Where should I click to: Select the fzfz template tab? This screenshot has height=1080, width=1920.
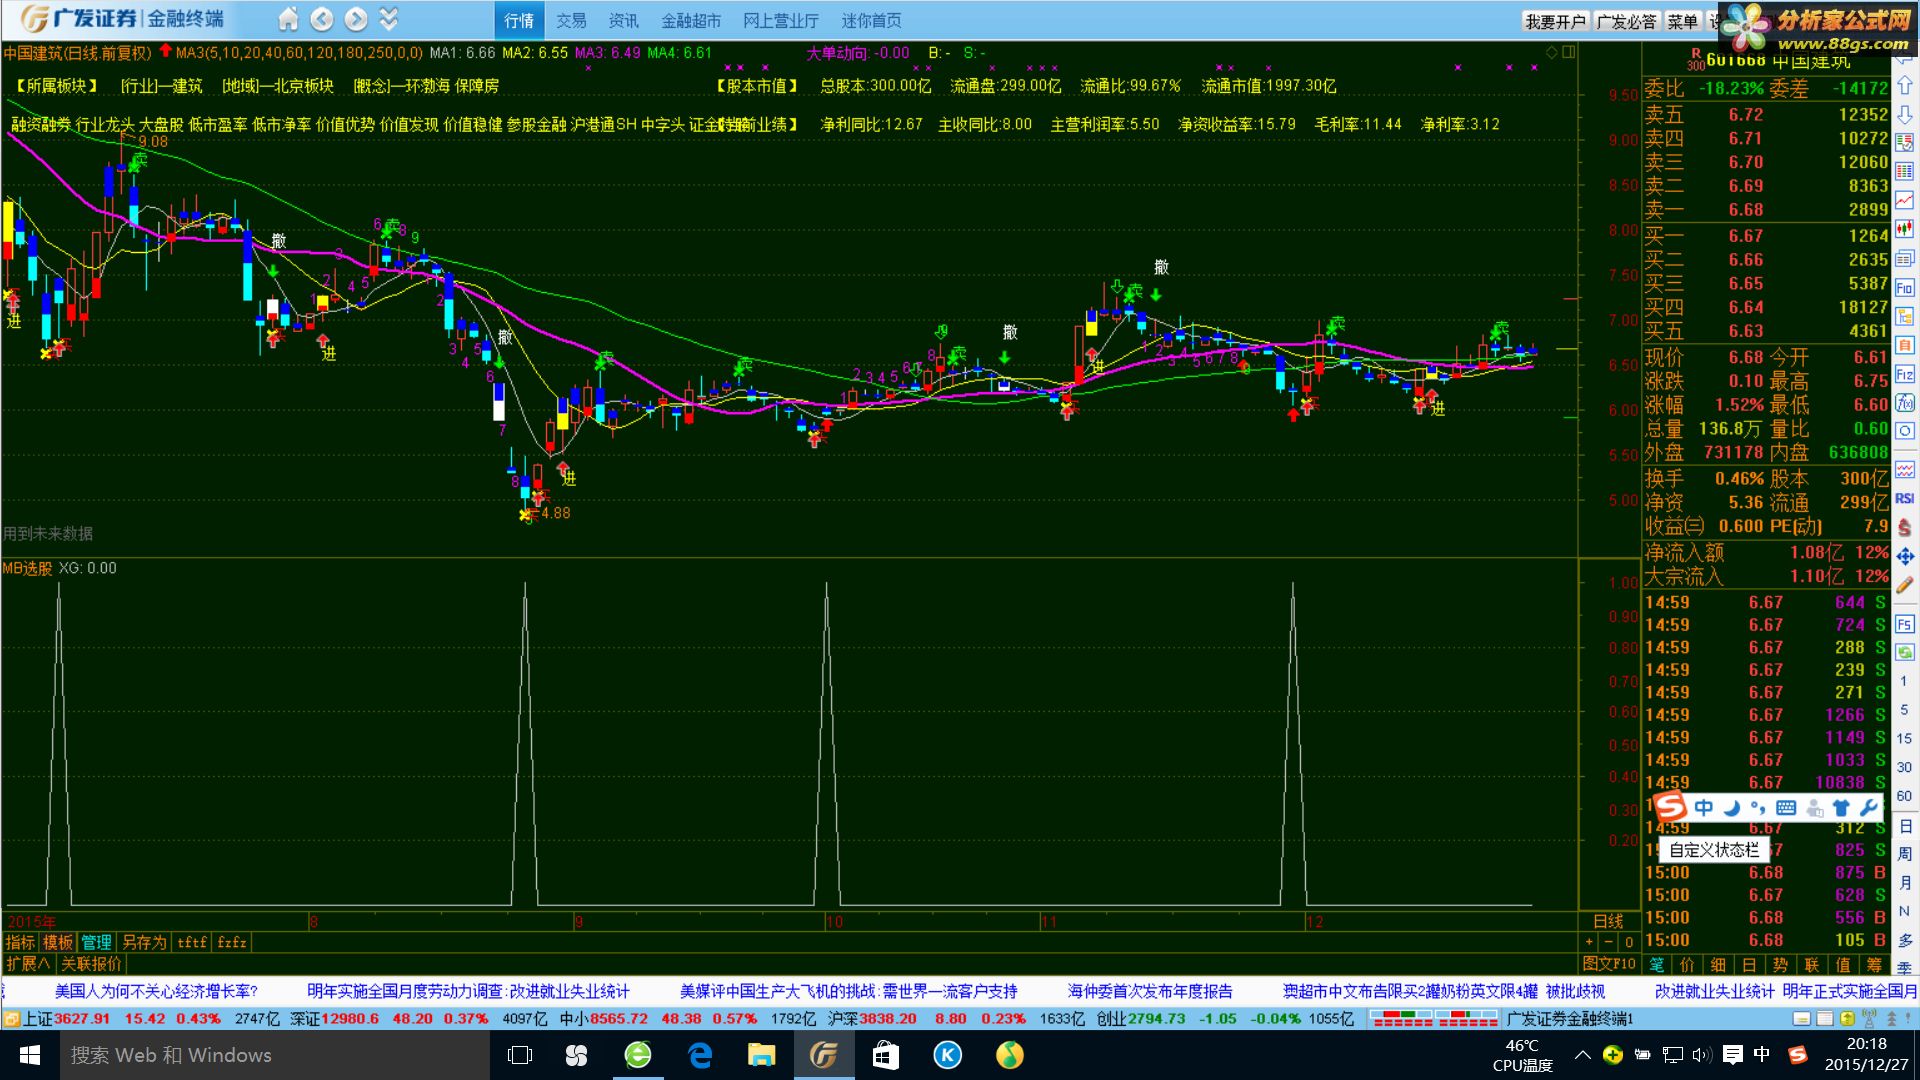pos(232,943)
